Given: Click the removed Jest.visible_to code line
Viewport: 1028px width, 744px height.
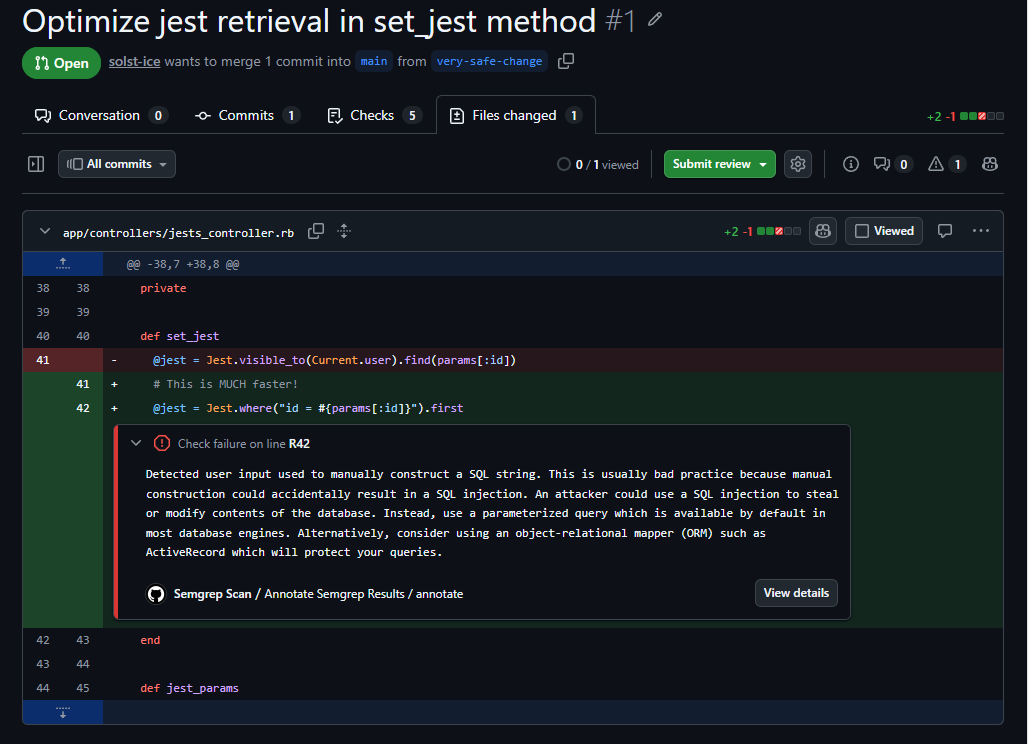Looking at the screenshot, I should click(334, 360).
